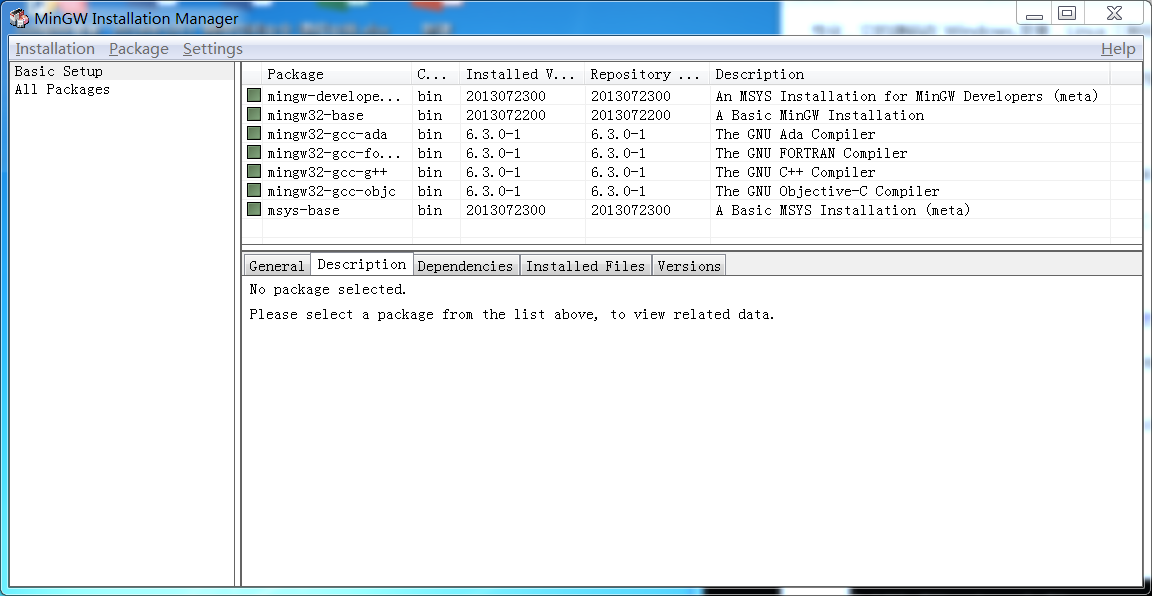Toggle msys-base package checkbox
The height and width of the screenshot is (596, 1152).
(x=253, y=210)
